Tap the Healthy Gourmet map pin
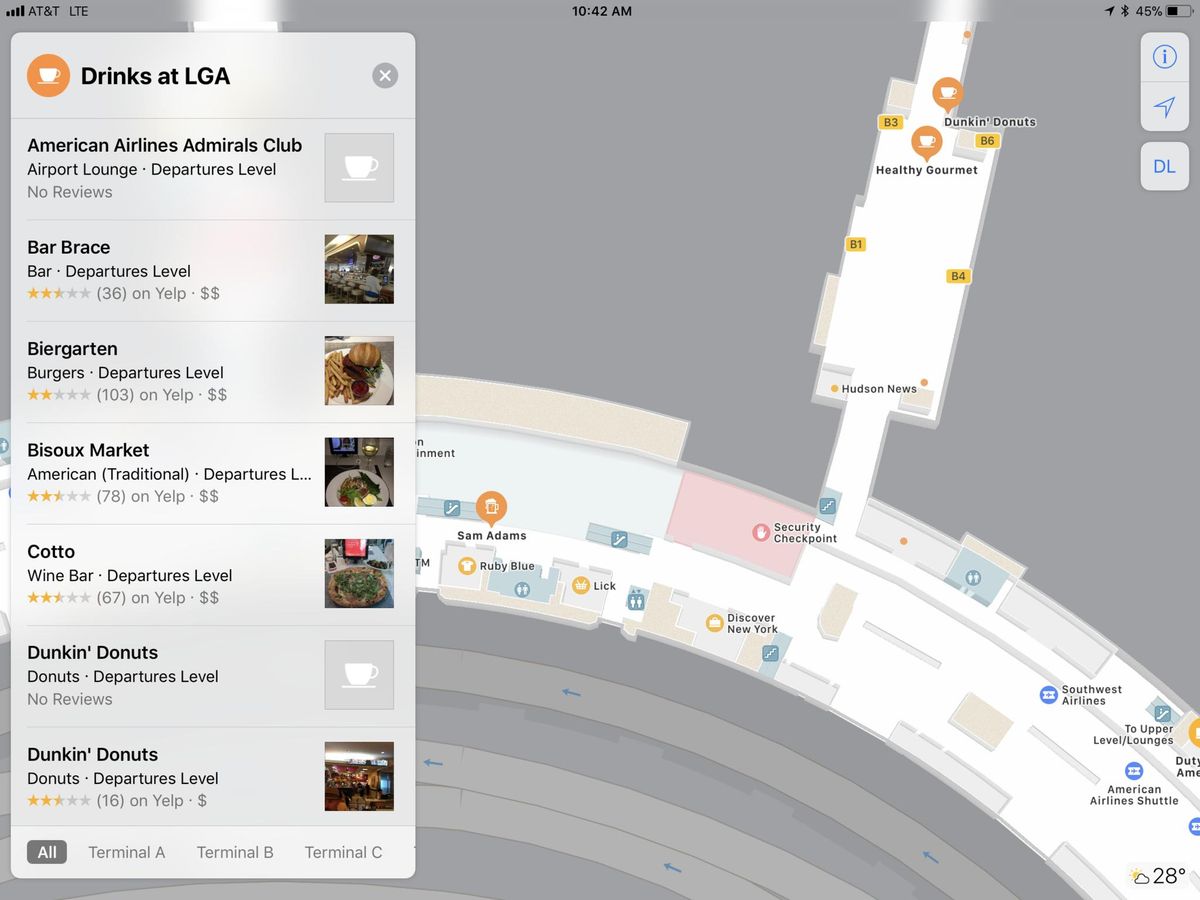Image resolution: width=1200 pixels, height=900 pixels. 927,143
